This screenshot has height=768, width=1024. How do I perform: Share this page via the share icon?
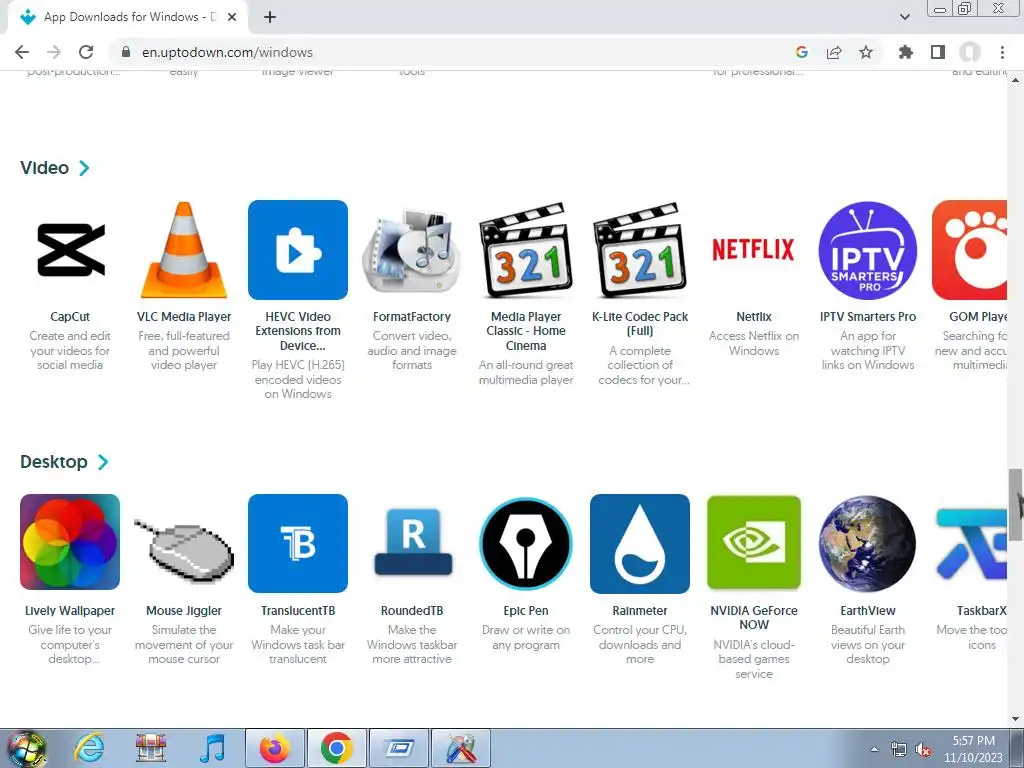tap(834, 52)
